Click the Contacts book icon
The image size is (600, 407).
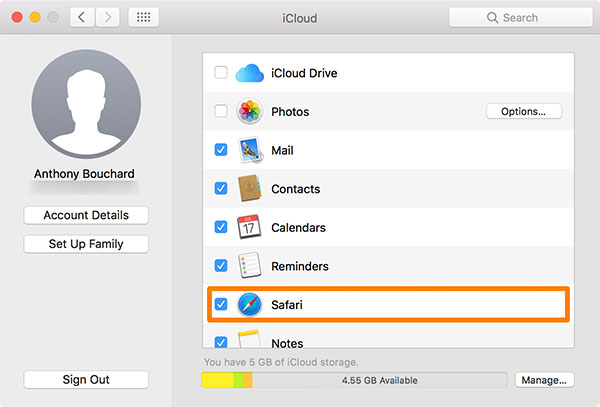pos(249,189)
